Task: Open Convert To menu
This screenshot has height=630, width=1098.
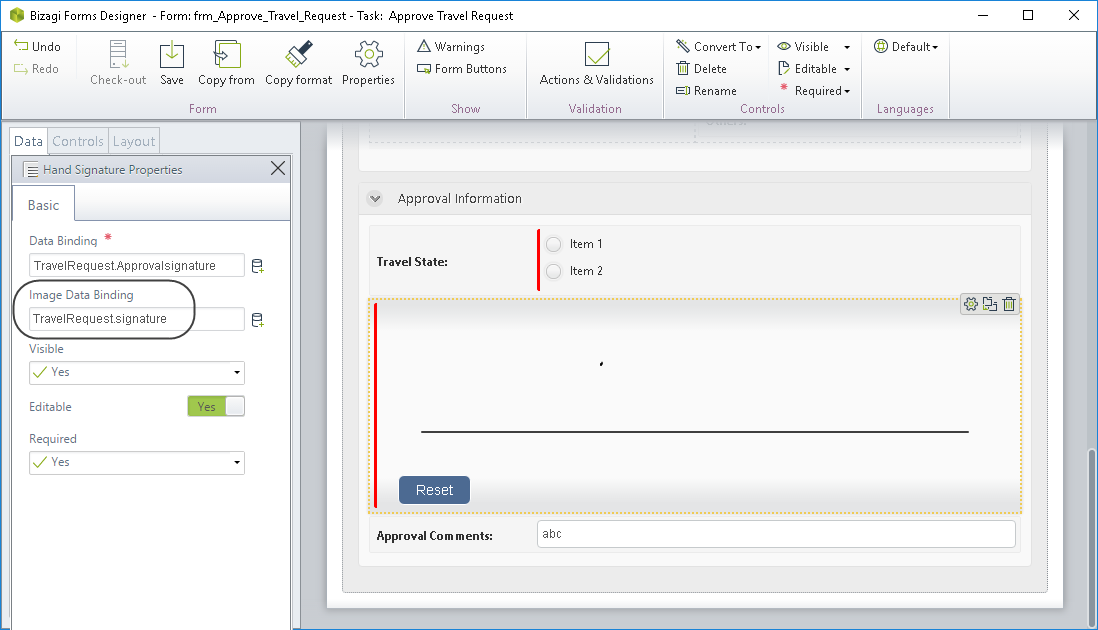Action: coord(718,46)
